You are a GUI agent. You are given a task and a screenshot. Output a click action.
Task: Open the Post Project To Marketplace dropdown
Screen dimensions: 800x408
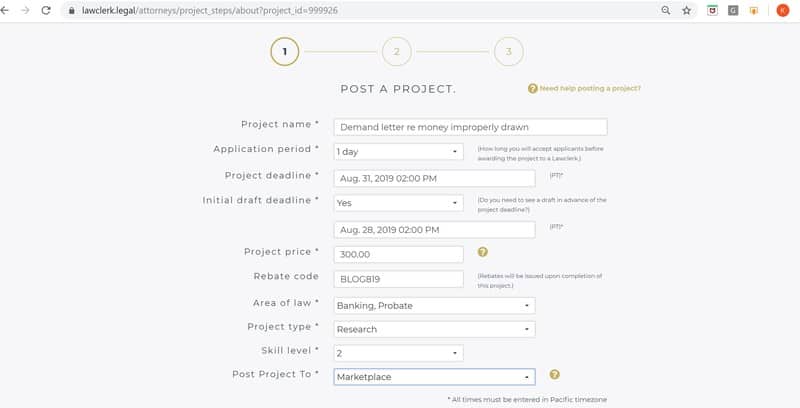[434, 377]
